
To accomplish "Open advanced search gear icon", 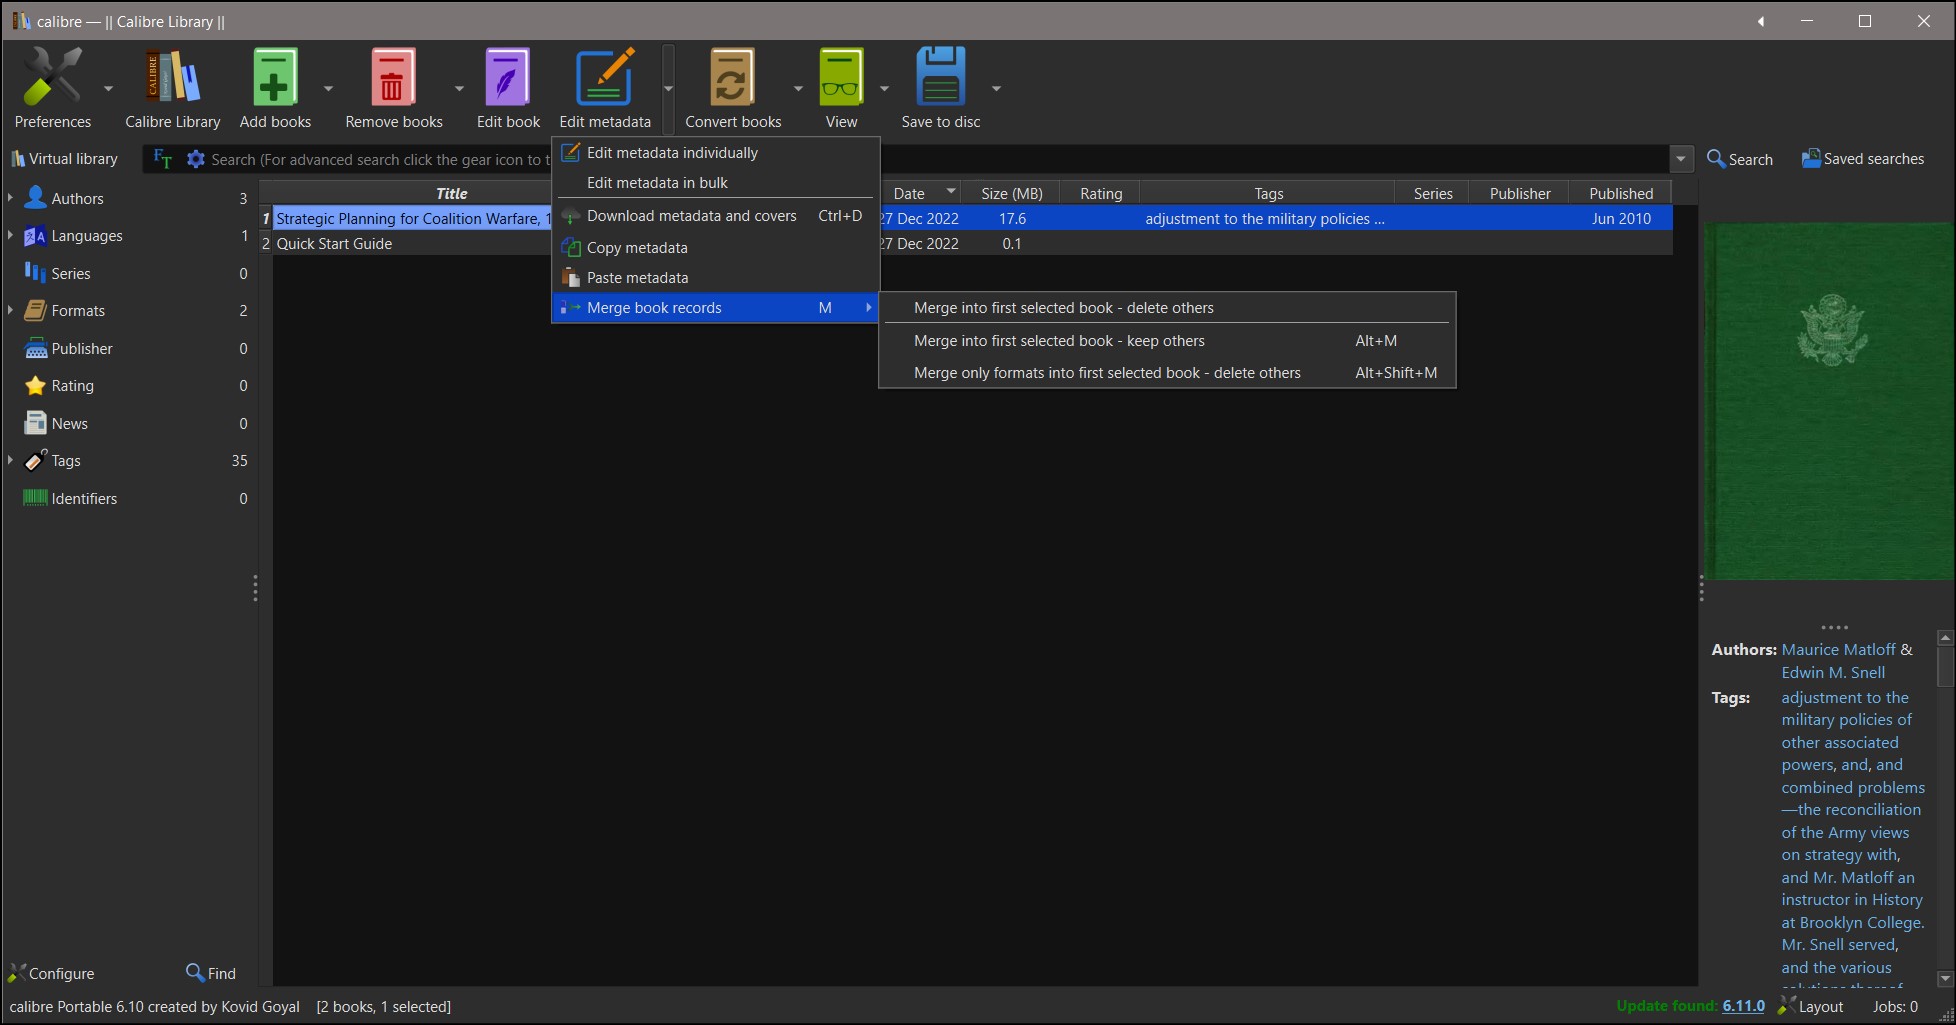I will pyautogui.click(x=196, y=159).
